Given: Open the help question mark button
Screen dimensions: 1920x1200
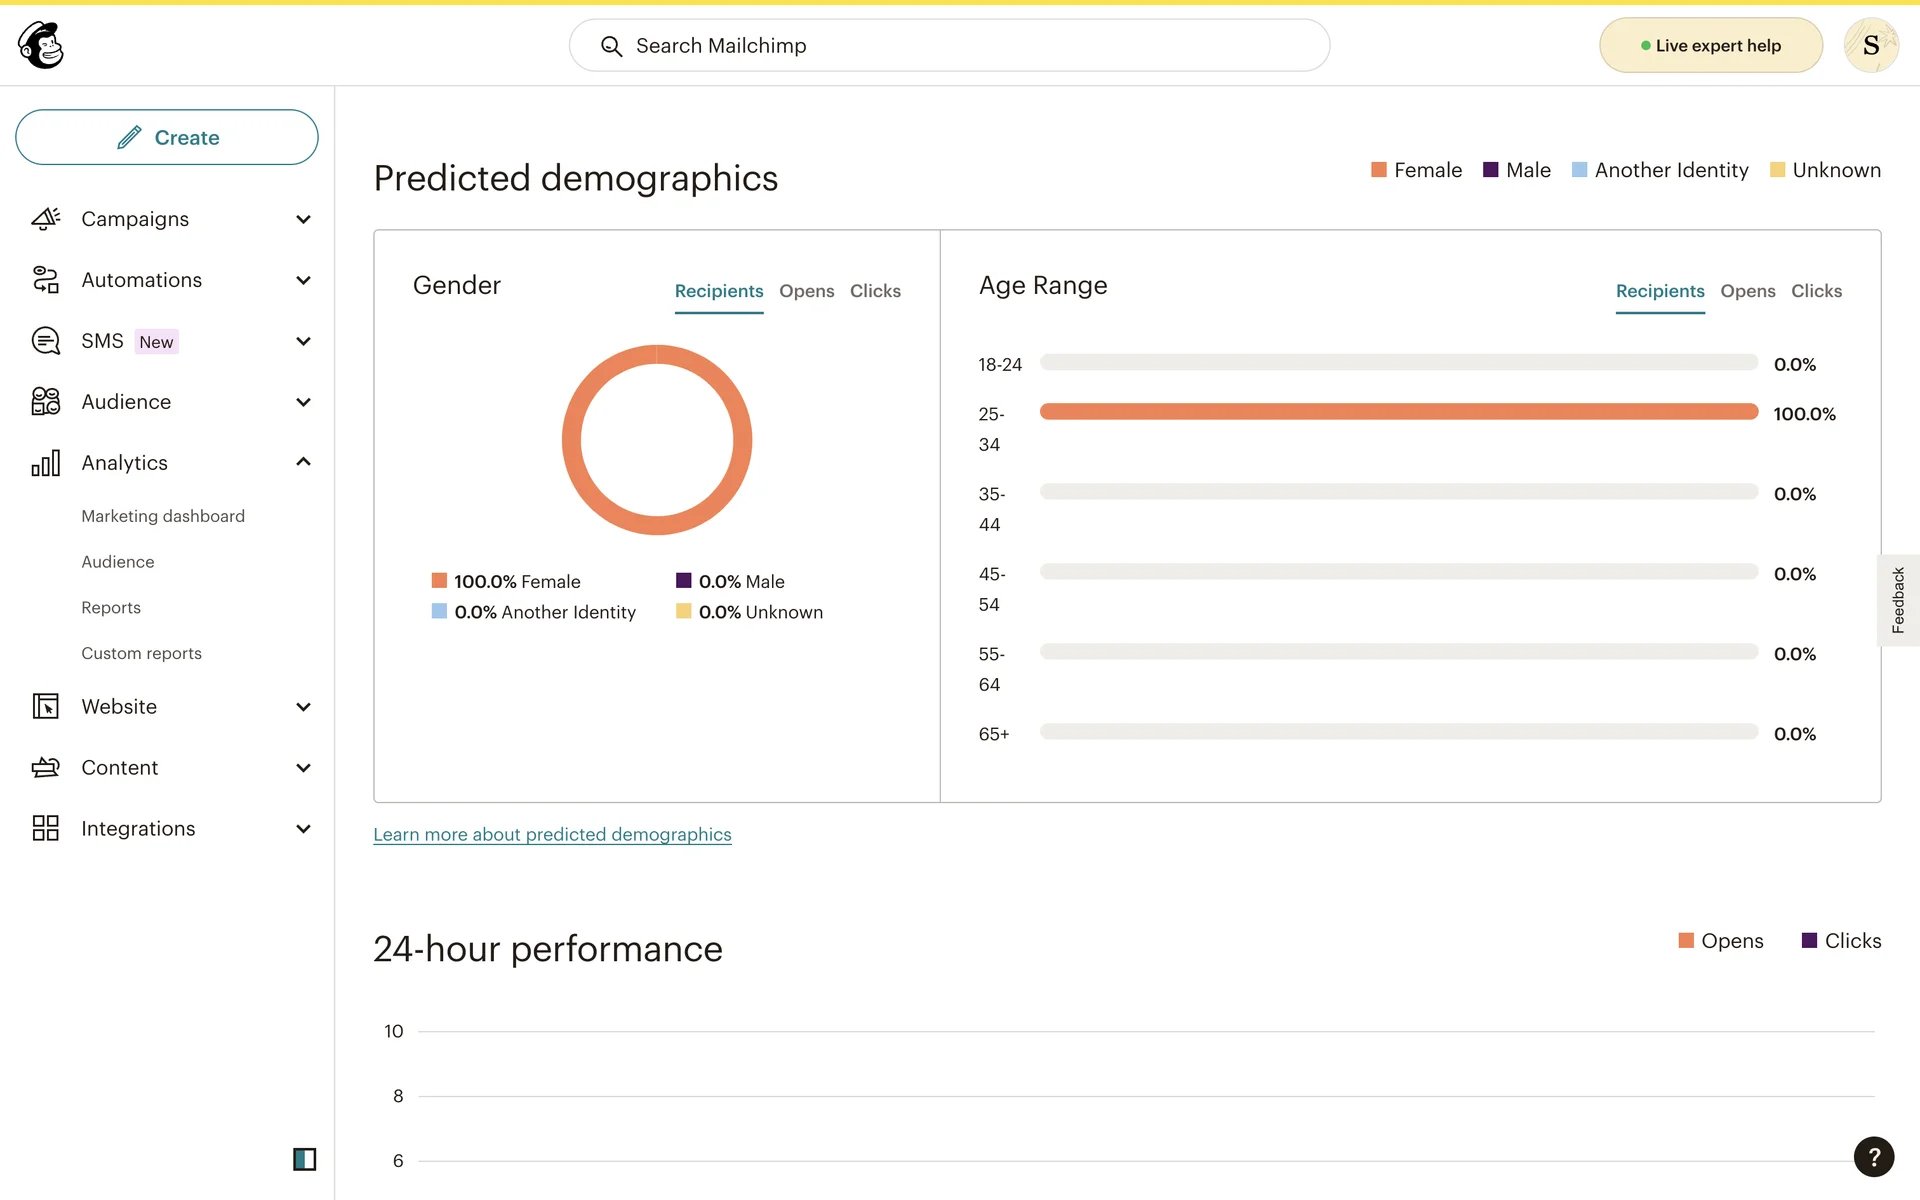Looking at the screenshot, I should tap(1873, 1157).
